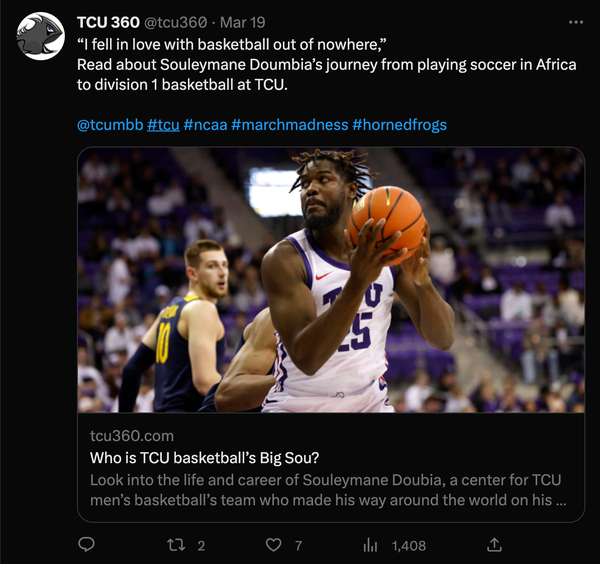Open the basketball player article image
This screenshot has width=600, height=564.
[331, 280]
